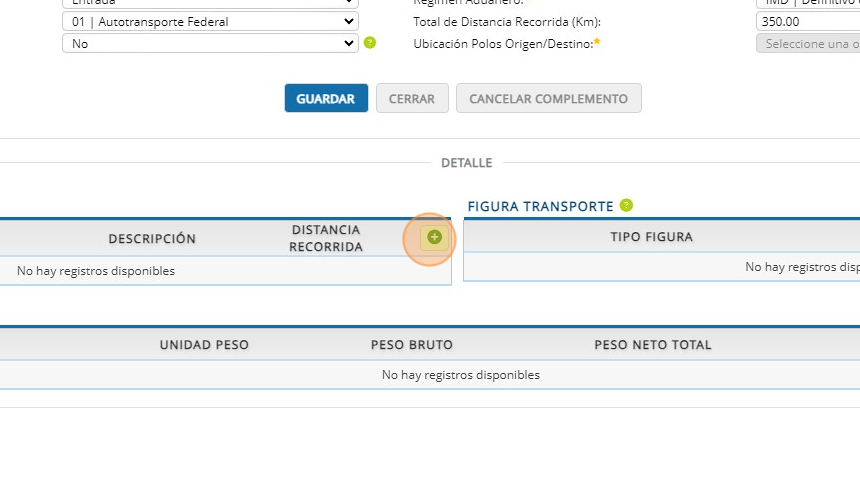Viewport: 860px width, 481px height.
Task: Click the empty mercancías table row
Action: (460, 375)
